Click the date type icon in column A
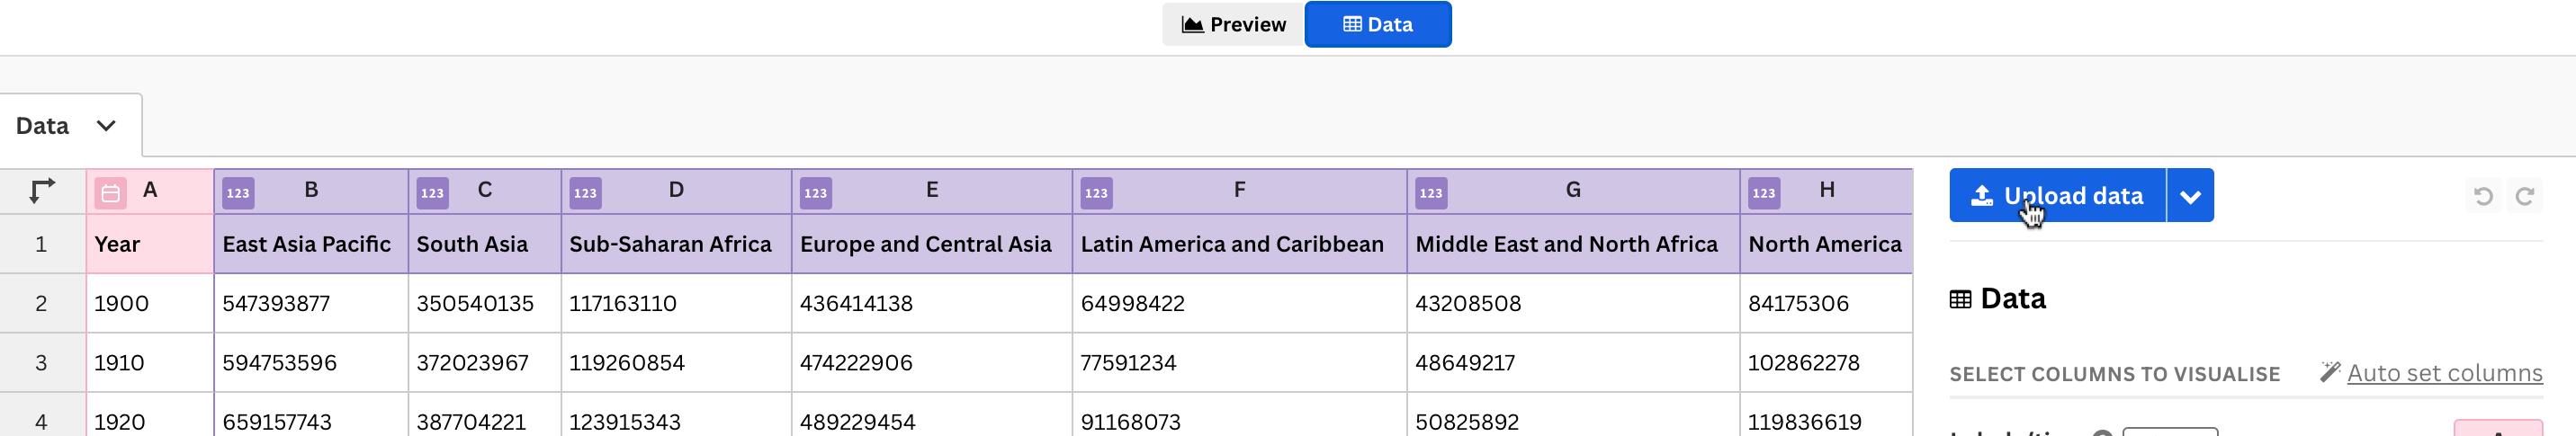The height and width of the screenshot is (436, 2576). [110, 193]
